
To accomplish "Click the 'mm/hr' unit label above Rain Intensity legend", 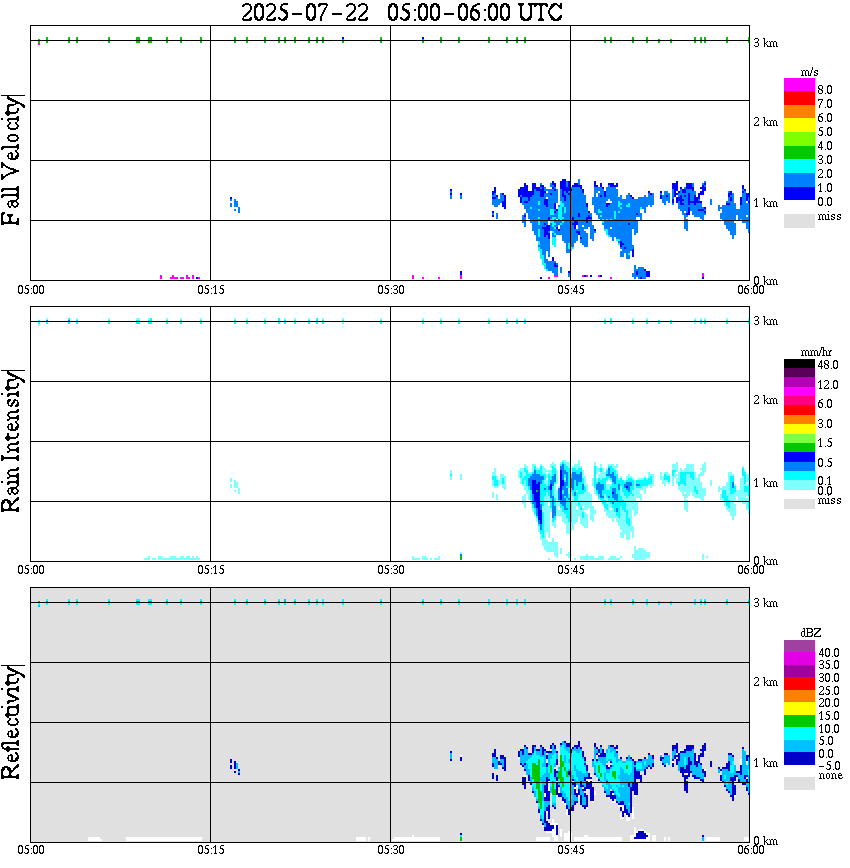I will click(816, 352).
